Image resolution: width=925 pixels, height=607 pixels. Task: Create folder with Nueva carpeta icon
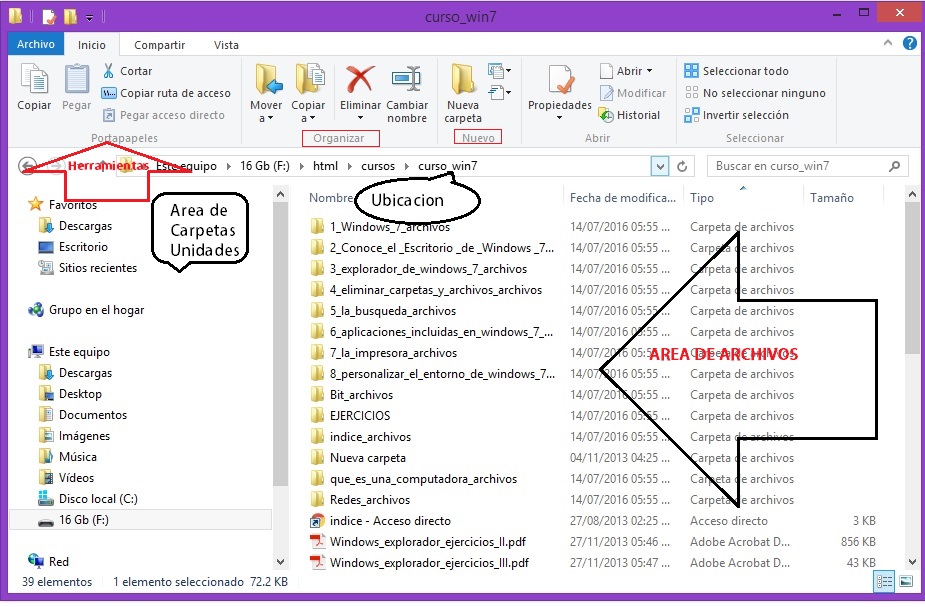[x=463, y=80]
